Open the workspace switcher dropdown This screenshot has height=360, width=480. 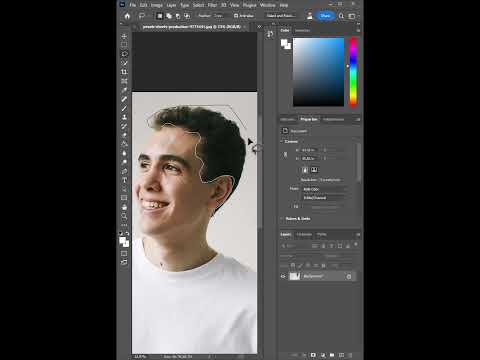click(x=352, y=16)
